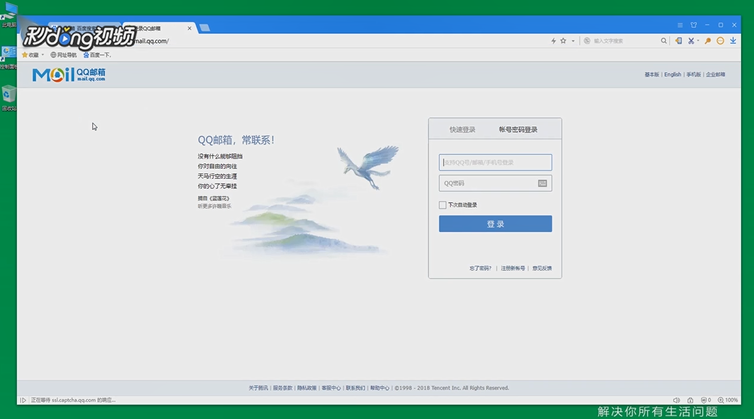Click the ad-block shield counter in status bar

(x=705, y=400)
